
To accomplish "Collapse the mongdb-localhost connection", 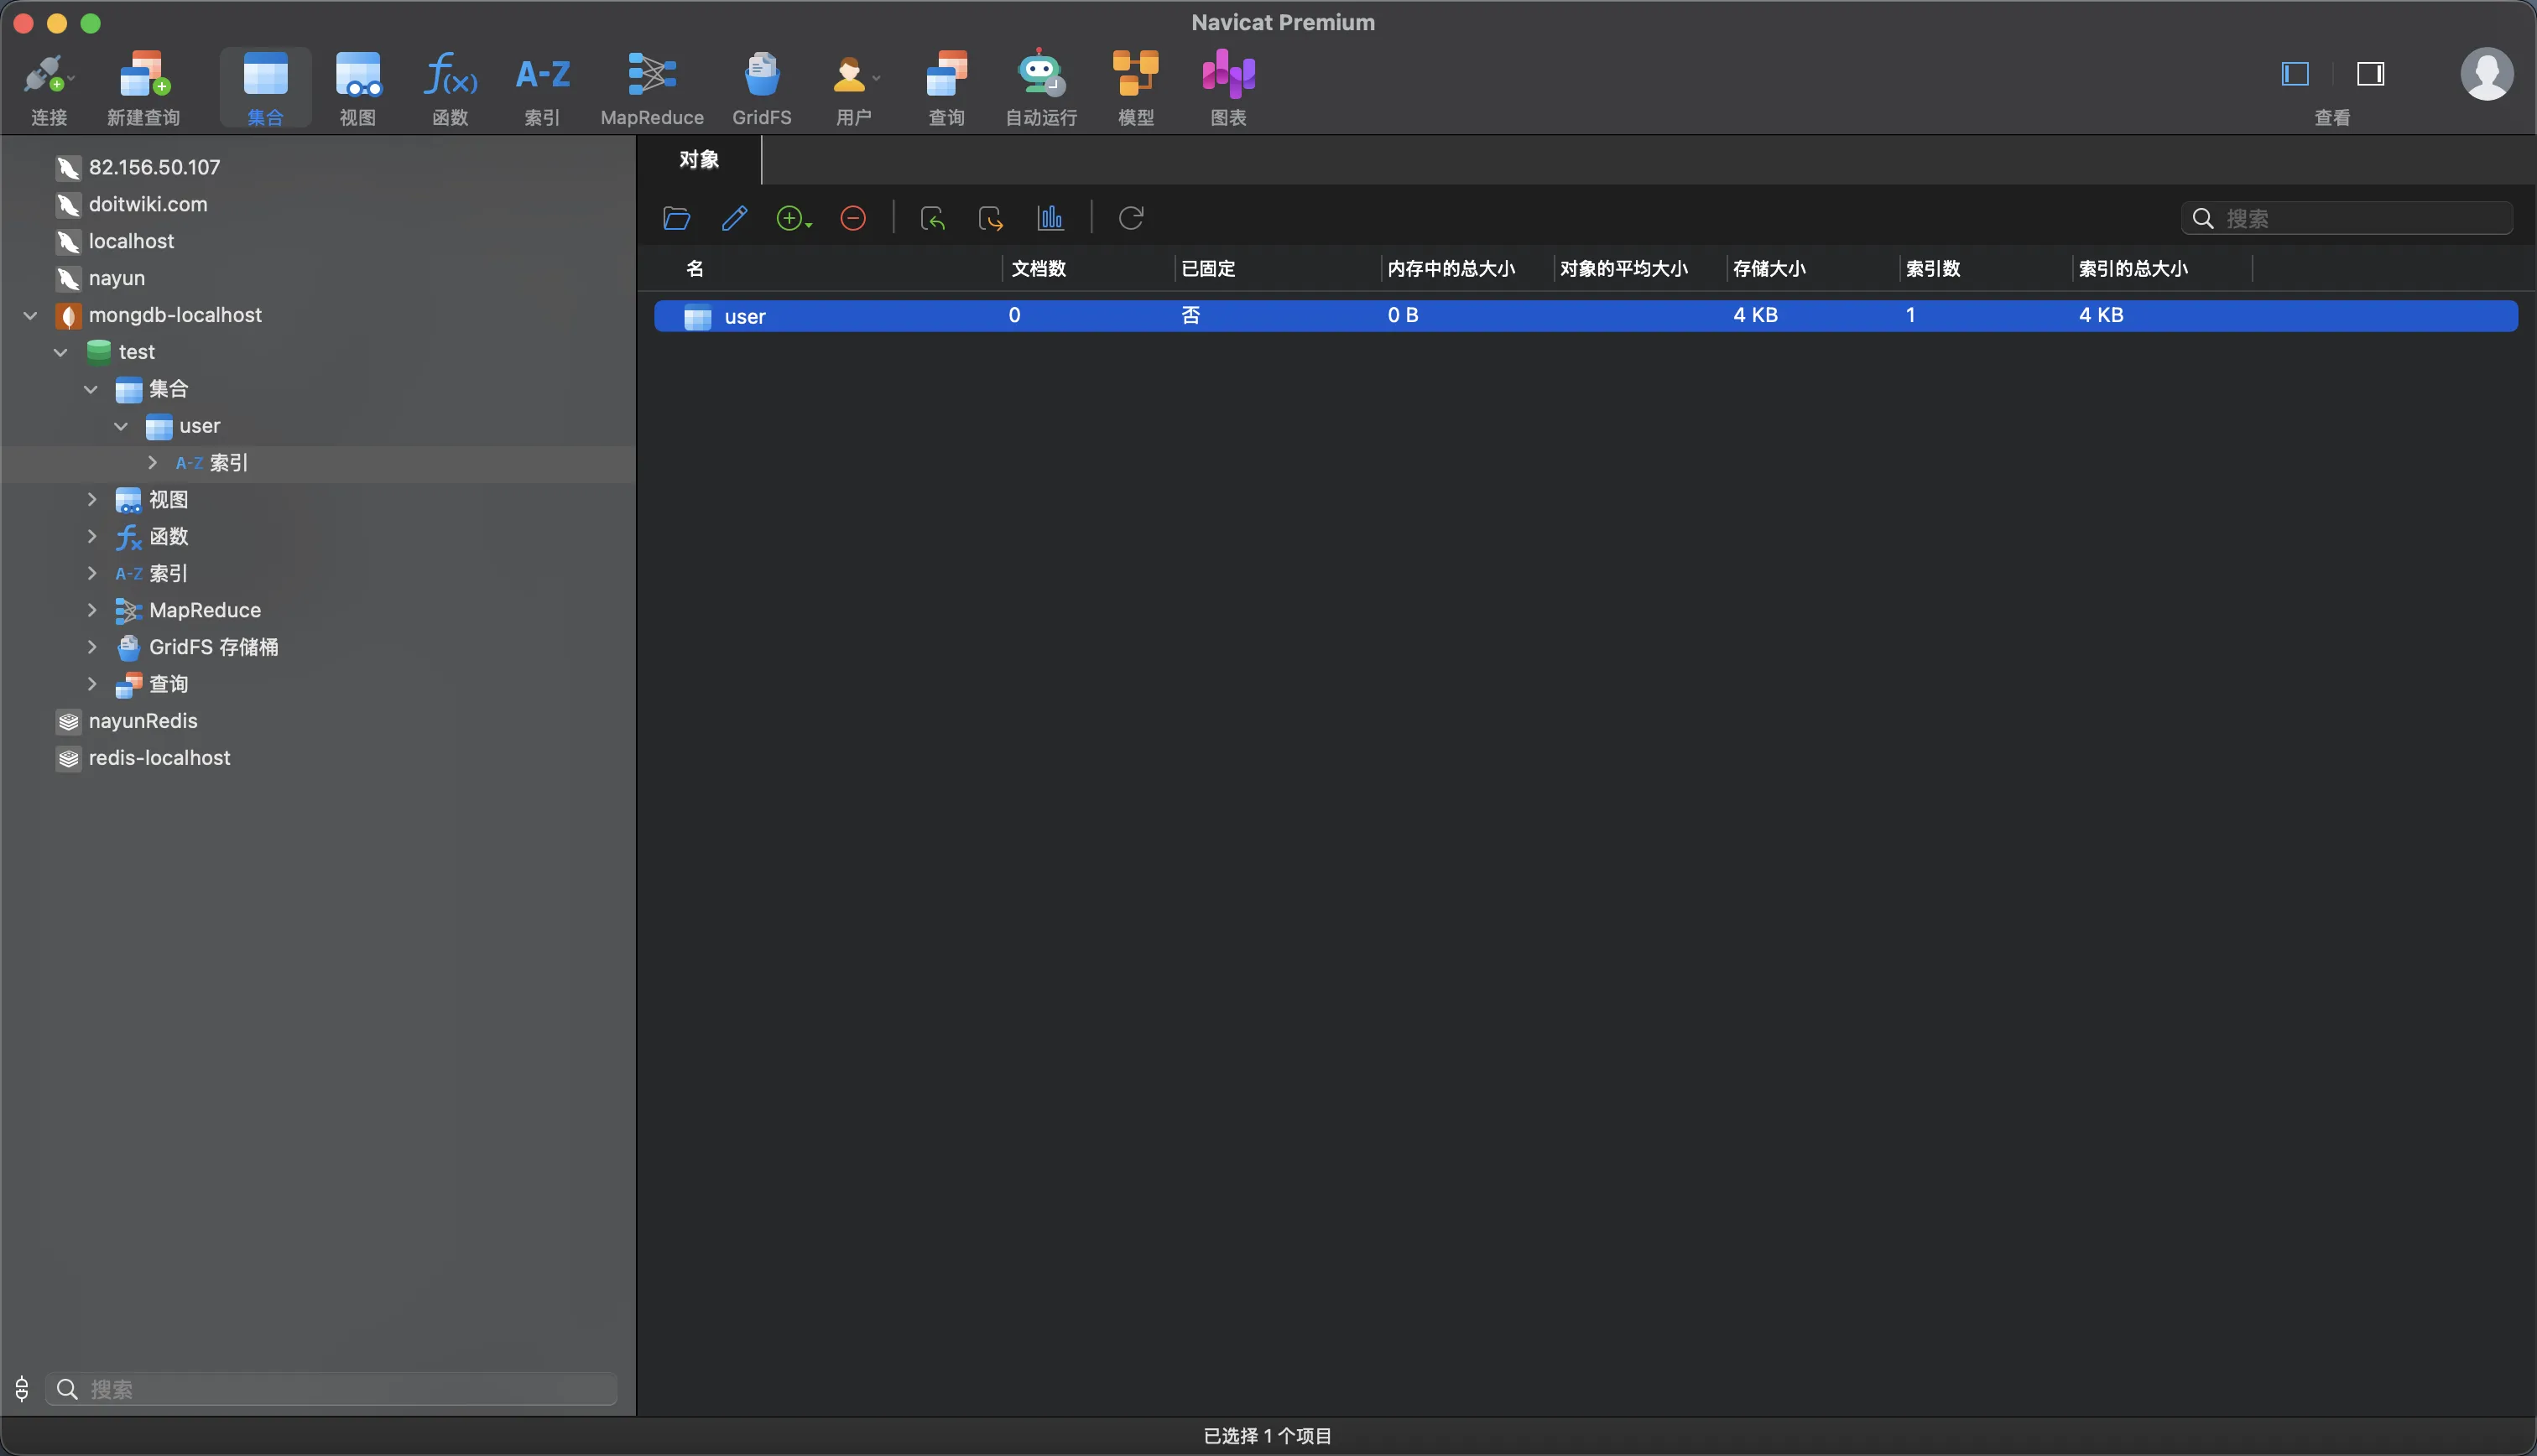I will [x=30, y=315].
